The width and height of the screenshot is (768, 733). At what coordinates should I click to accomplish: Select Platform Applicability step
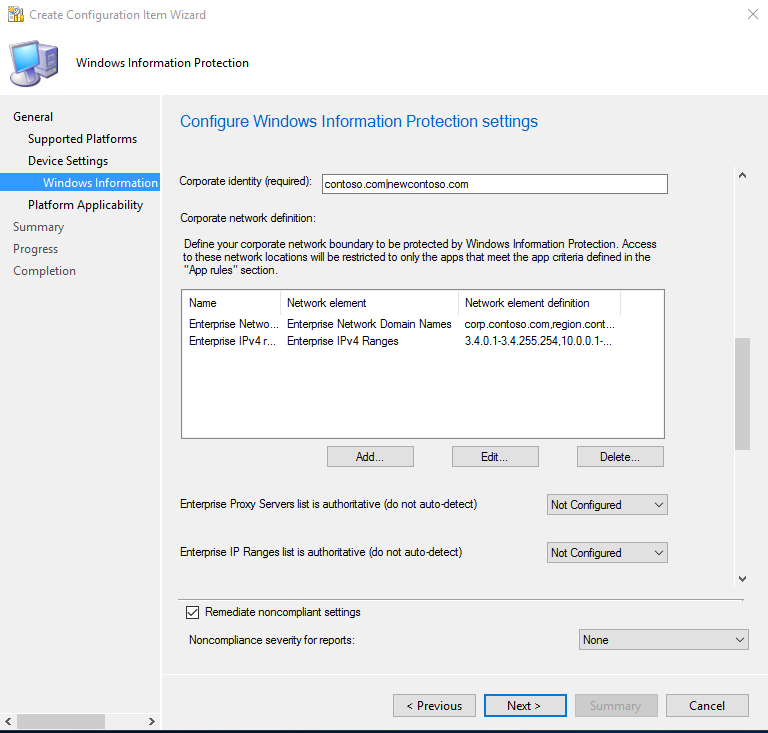click(85, 205)
